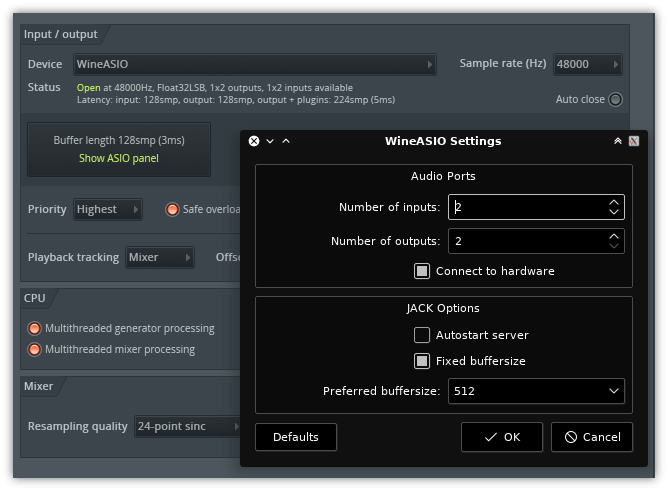Click the Mixer section tab
This screenshot has width=668, height=491.
coord(38,386)
